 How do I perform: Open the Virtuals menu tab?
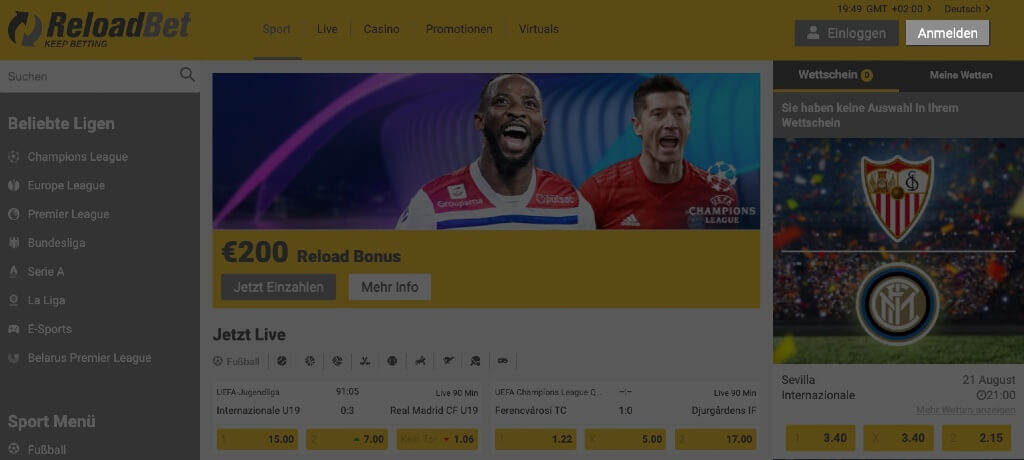tap(539, 29)
